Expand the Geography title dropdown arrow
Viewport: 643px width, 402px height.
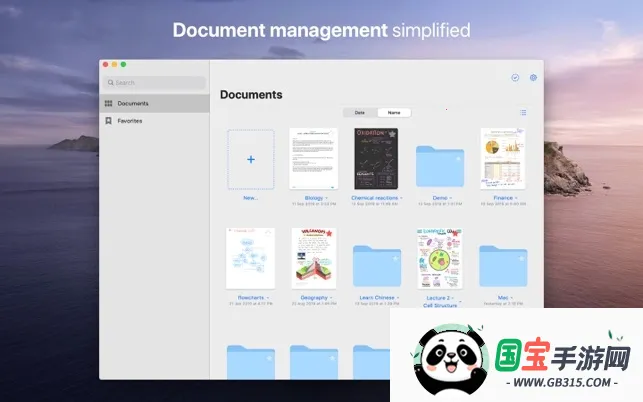click(331, 298)
